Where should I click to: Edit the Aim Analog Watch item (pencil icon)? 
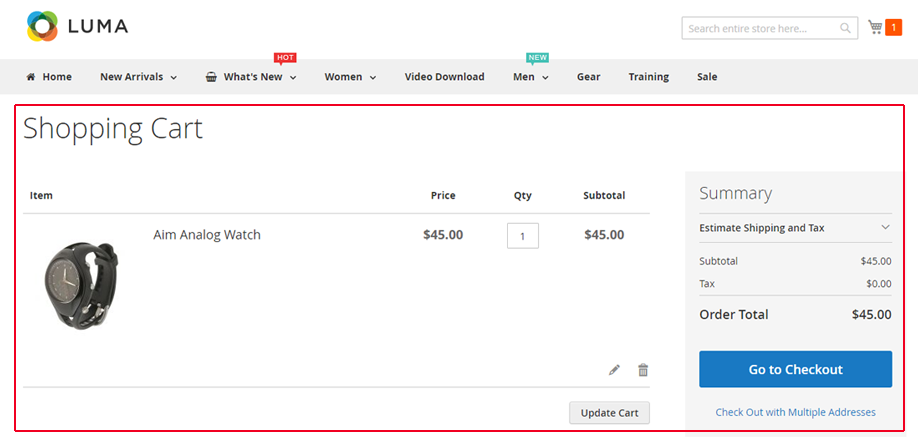pyautogui.click(x=614, y=370)
